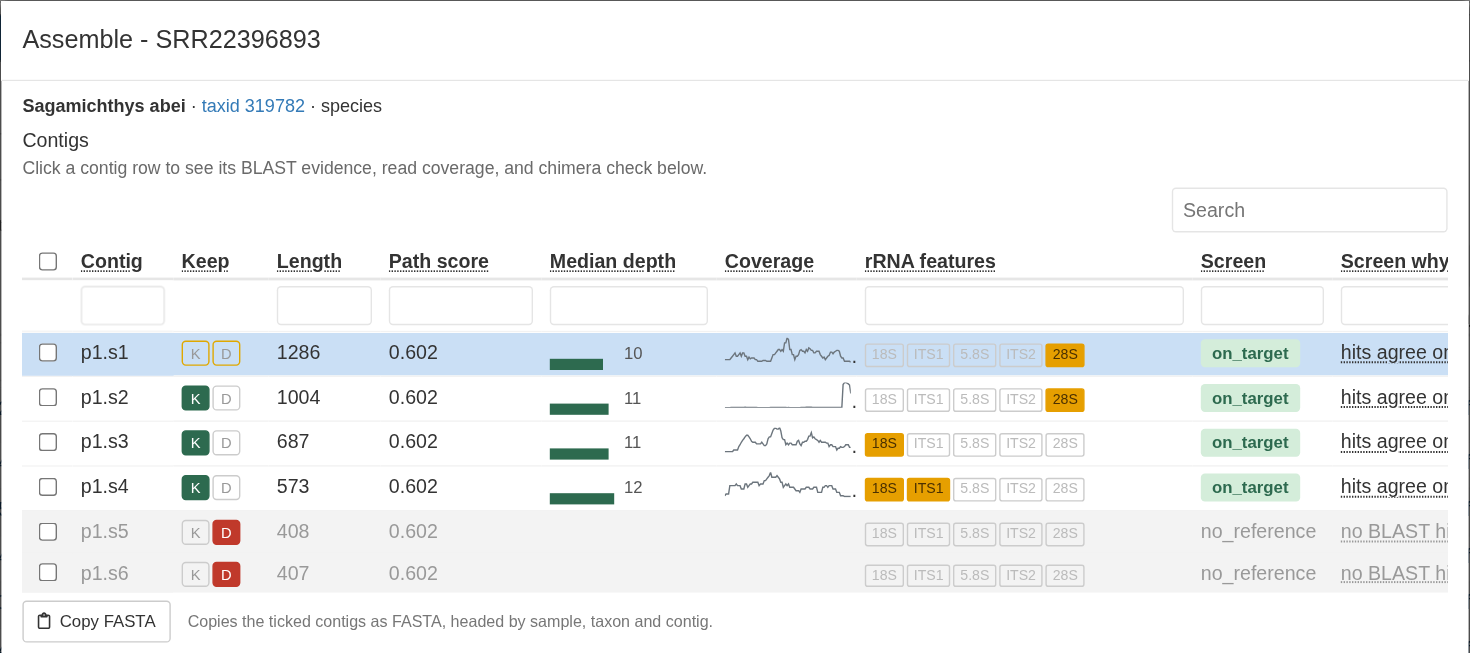Focus the Path score filter input

[x=461, y=306]
